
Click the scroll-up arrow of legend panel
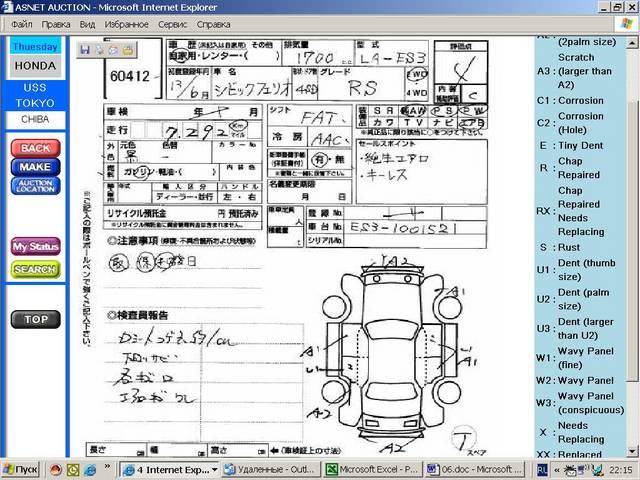pyautogui.click(x=632, y=42)
